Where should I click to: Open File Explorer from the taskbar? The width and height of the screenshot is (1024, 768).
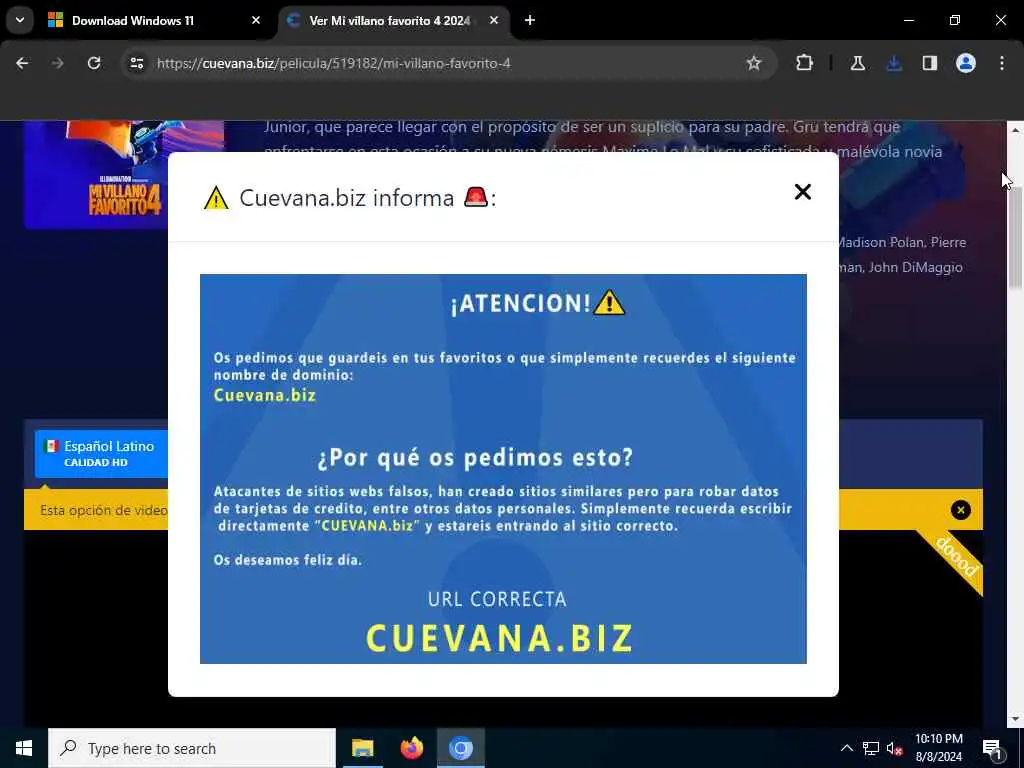pyautogui.click(x=362, y=748)
